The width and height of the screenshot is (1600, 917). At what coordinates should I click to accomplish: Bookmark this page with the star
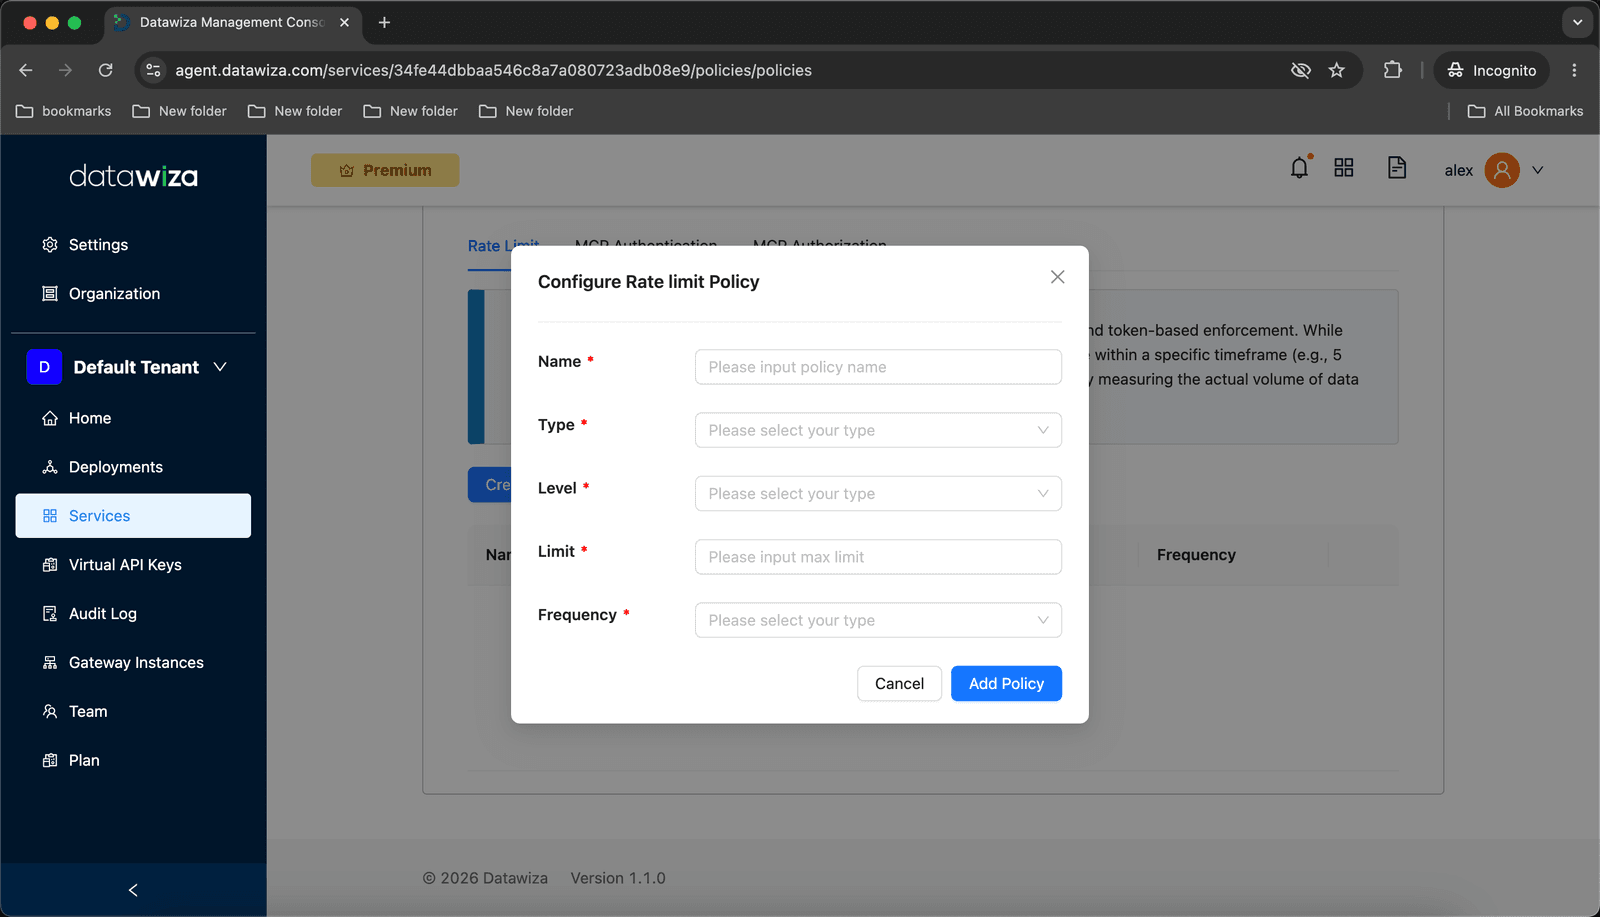pyautogui.click(x=1337, y=70)
